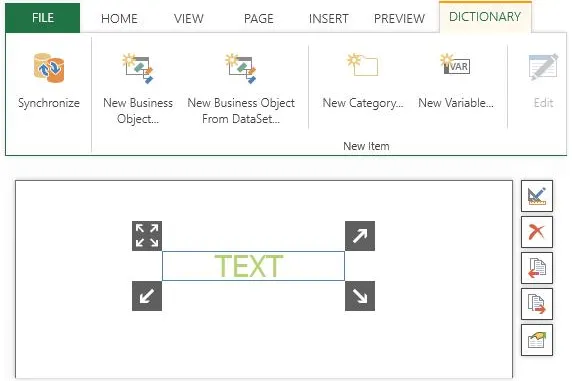Image resolution: width=572 pixels, height=381 pixels.
Task: Click the design ruler checkmark icon
Action: [x=537, y=196]
